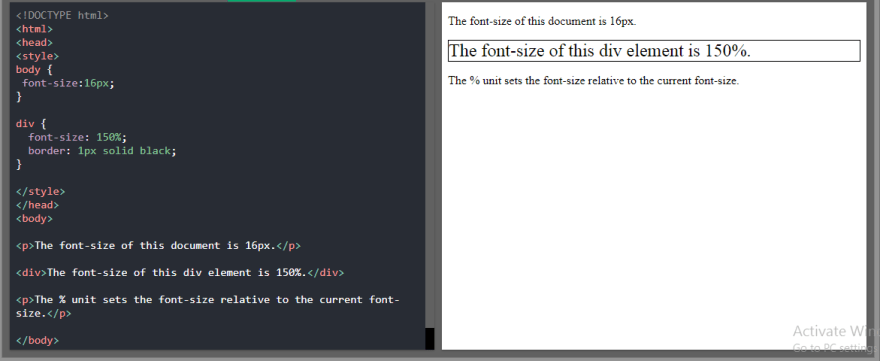
Task: Click the opening '<body>' tag line in markup
Action: tap(34, 218)
